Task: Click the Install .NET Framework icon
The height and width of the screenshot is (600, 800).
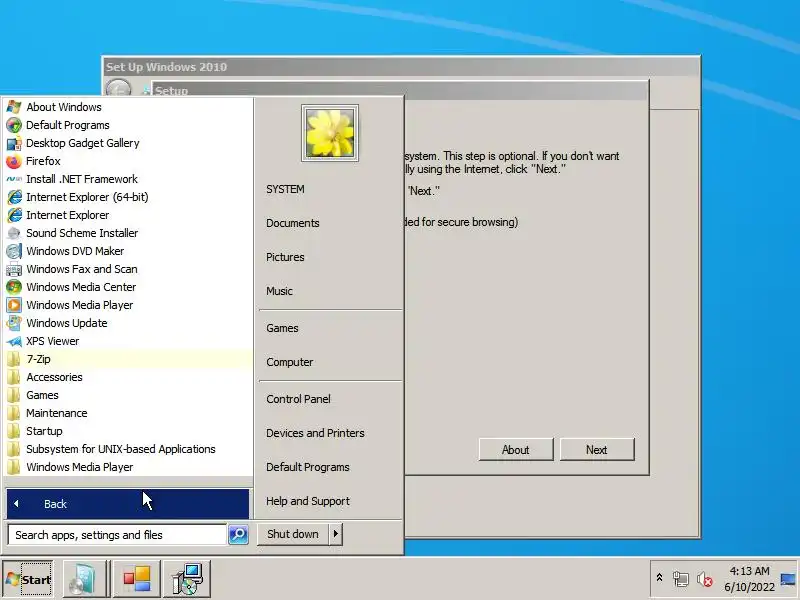Action: point(14,179)
